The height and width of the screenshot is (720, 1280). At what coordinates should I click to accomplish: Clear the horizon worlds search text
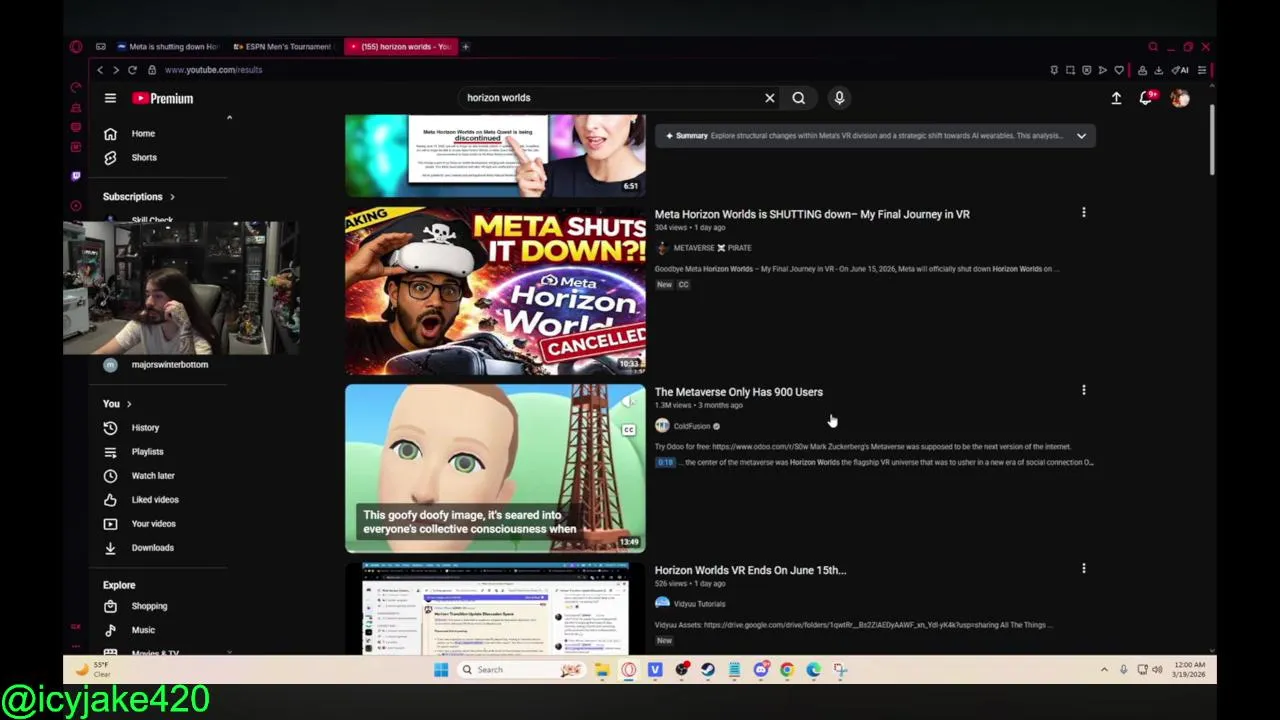pos(770,98)
